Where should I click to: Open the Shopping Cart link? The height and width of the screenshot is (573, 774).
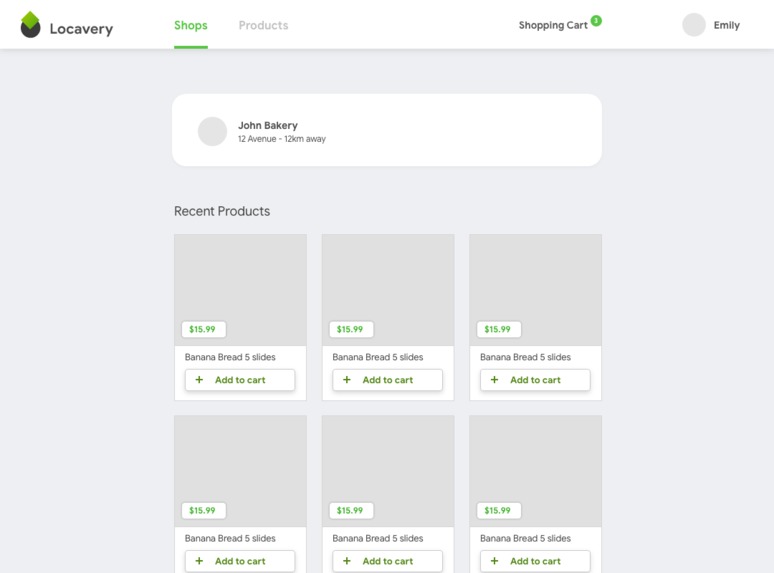(553, 25)
